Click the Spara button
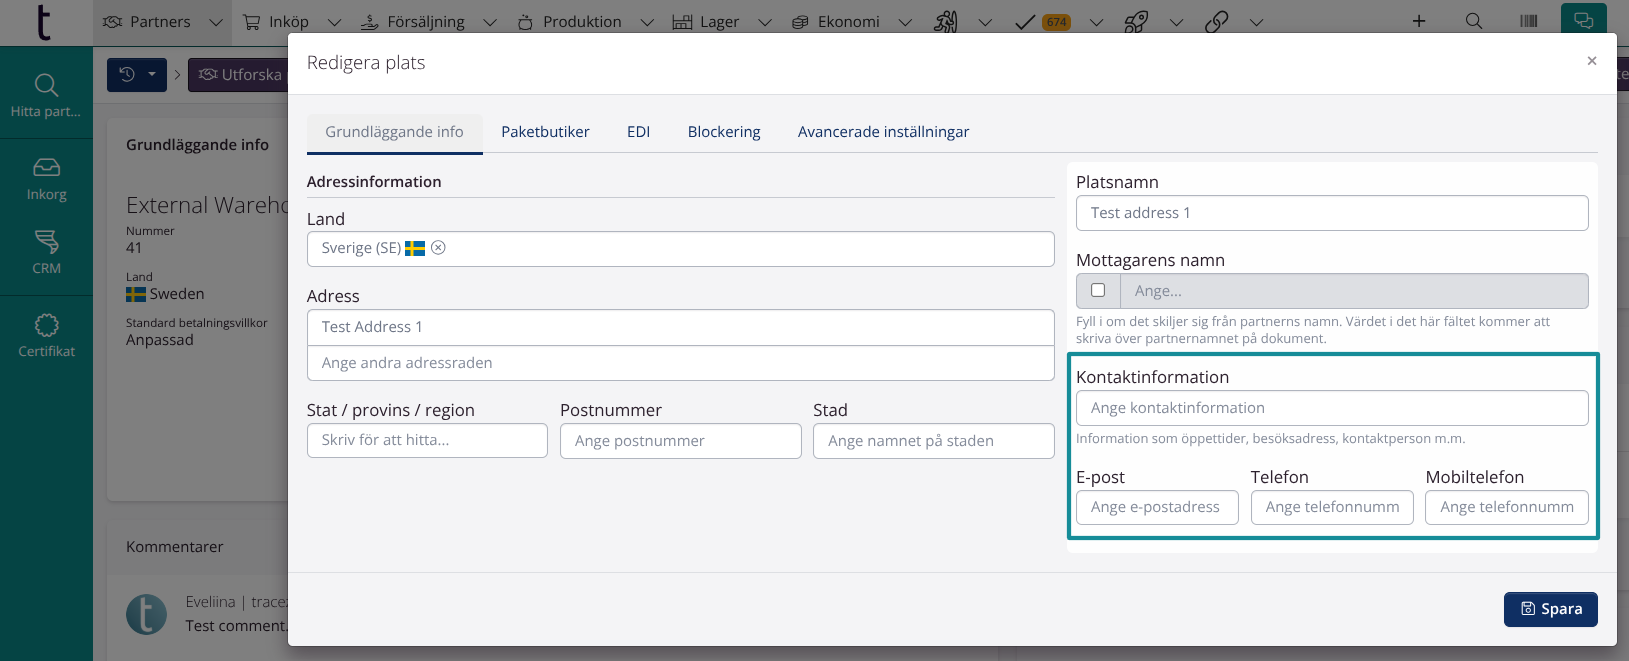The width and height of the screenshot is (1629, 661). pyautogui.click(x=1550, y=609)
